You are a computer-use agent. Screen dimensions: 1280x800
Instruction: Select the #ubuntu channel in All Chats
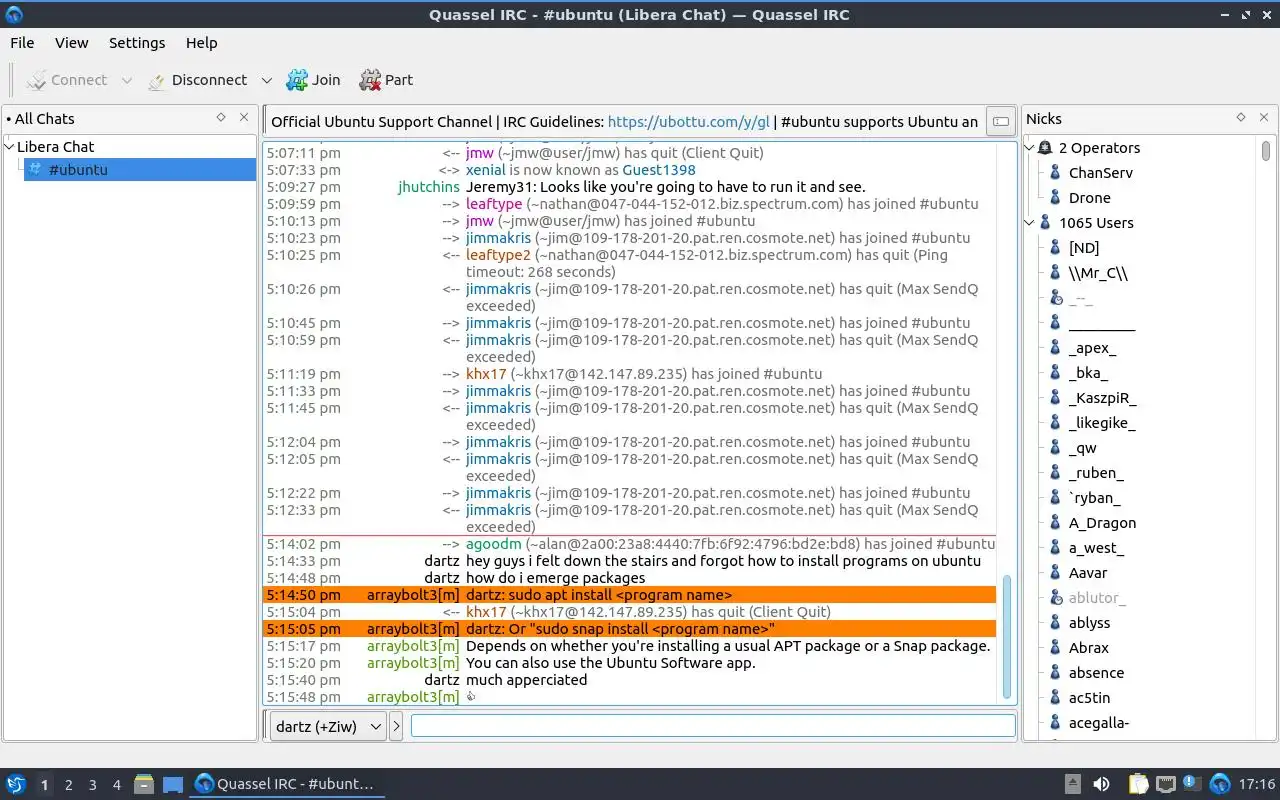click(x=140, y=170)
